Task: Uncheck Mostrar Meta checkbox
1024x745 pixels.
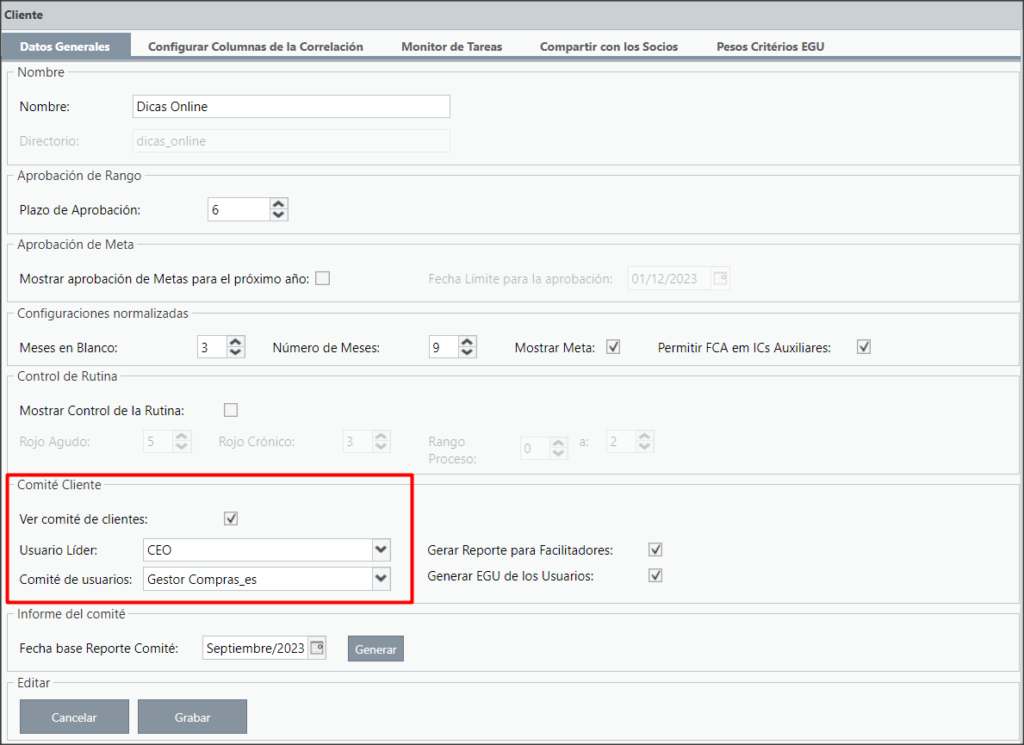Action: [x=613, y=347]
